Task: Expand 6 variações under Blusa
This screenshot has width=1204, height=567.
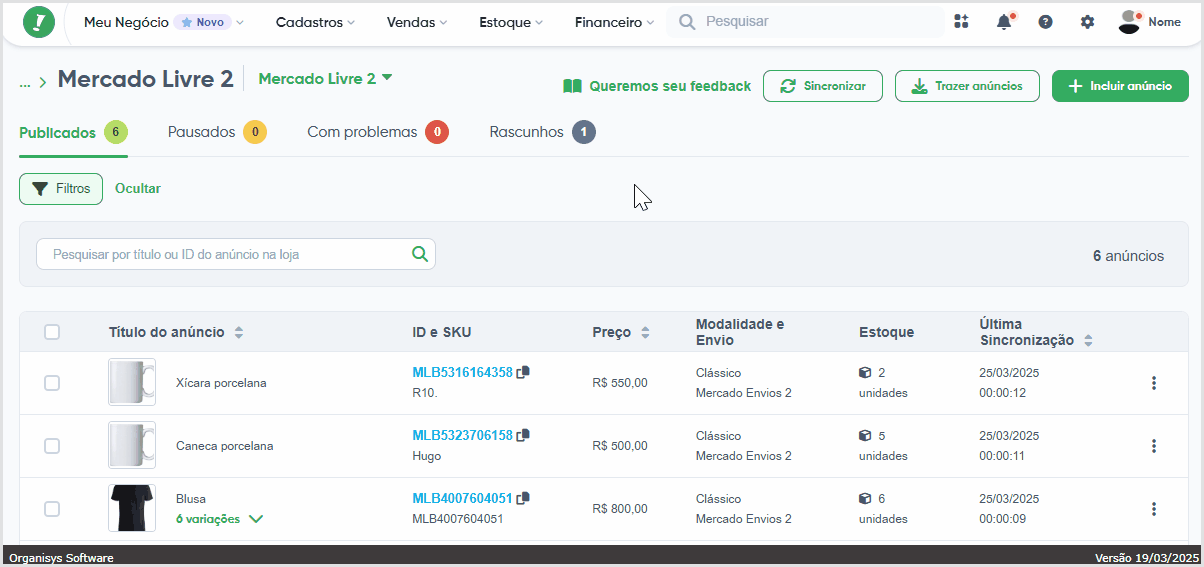Action: (x=220, y=519)
